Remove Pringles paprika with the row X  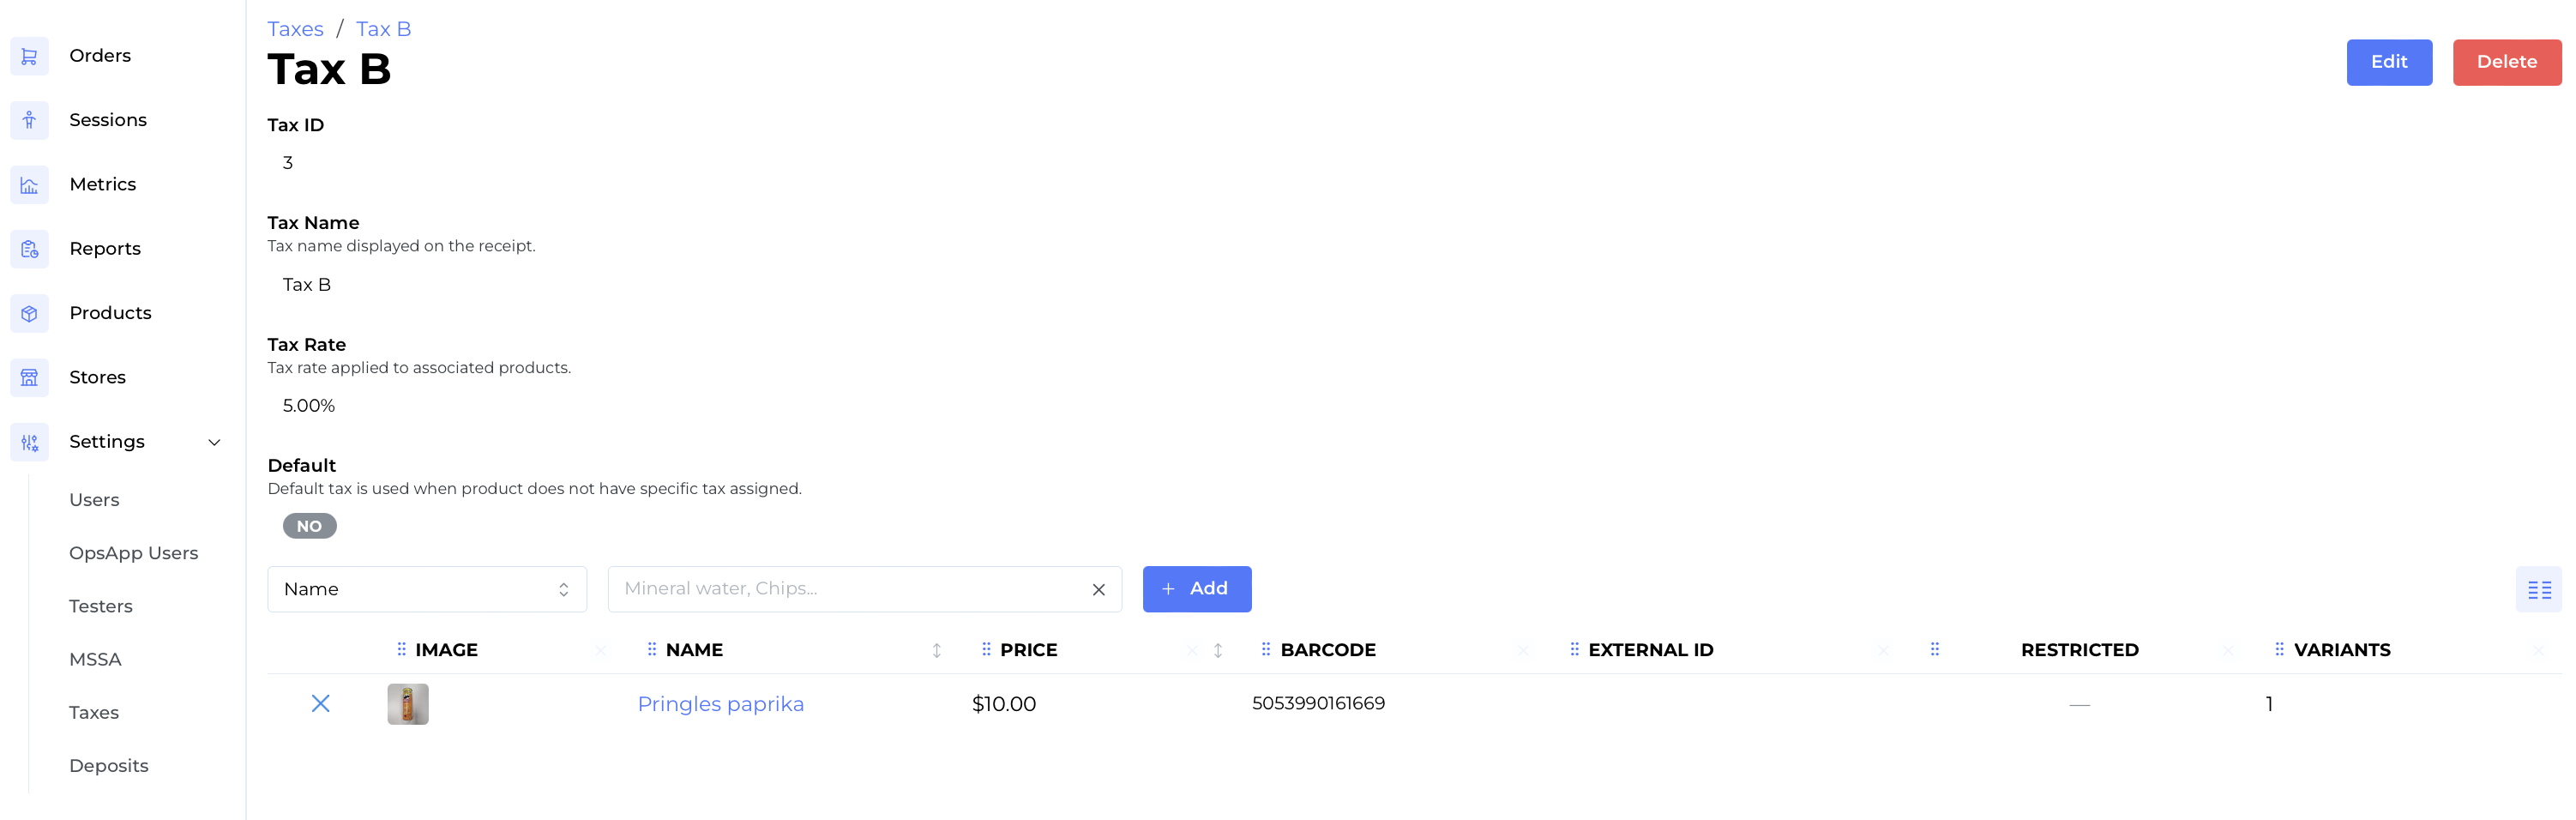pyautogui.click(x=321, y=703)
